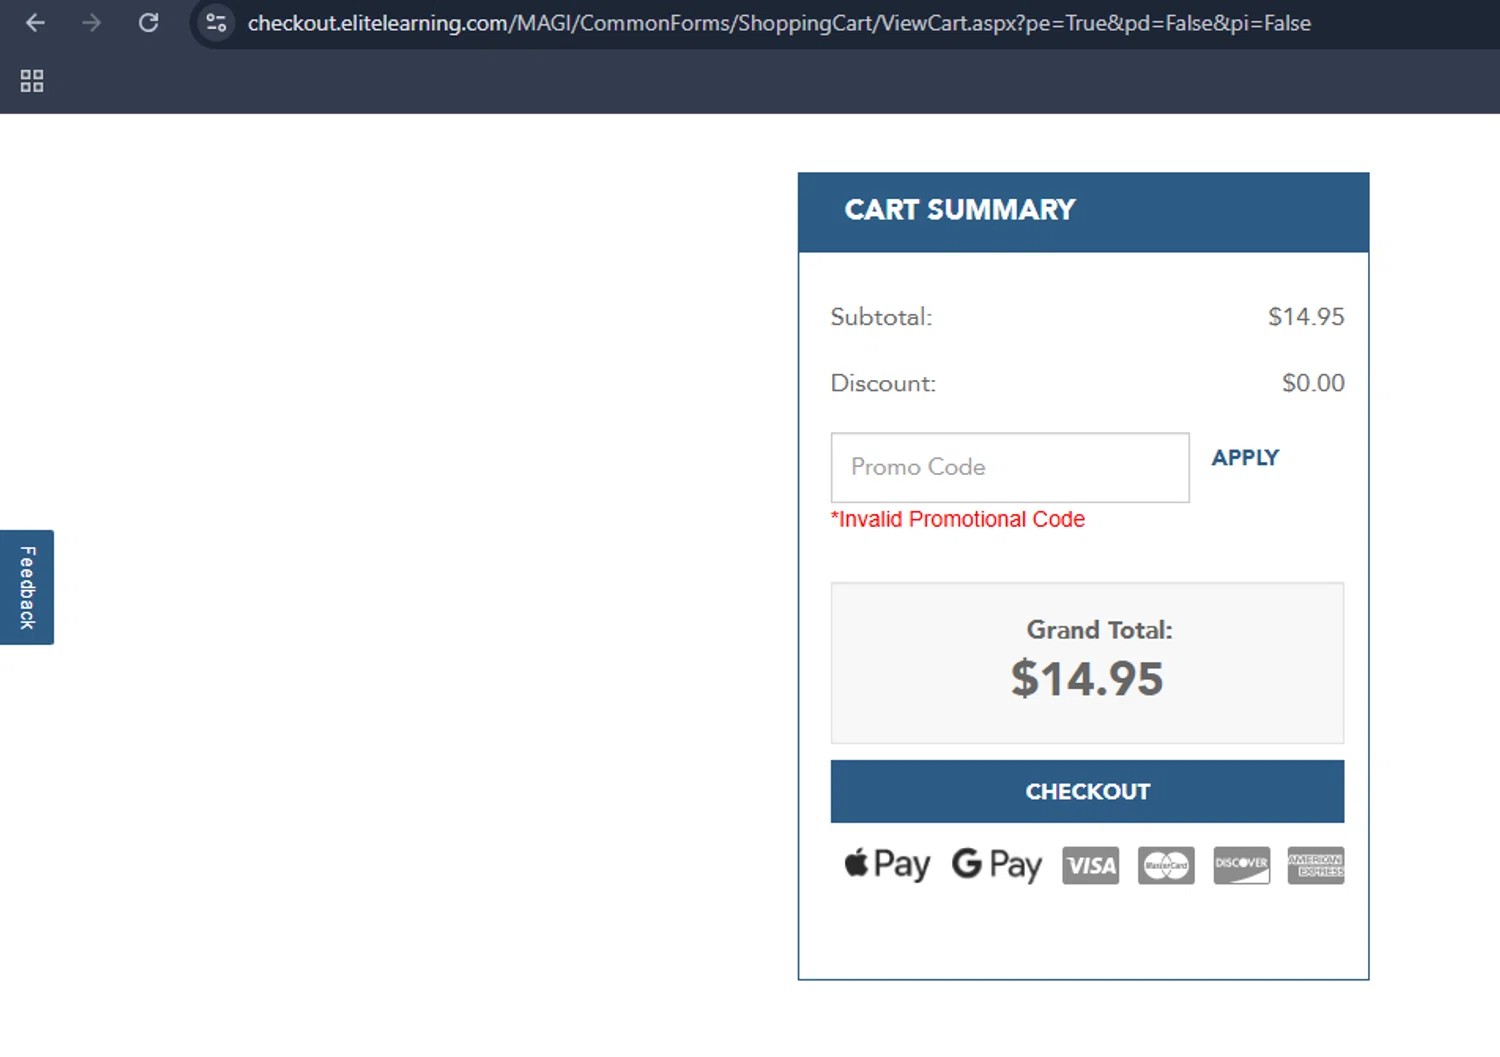Click the Grand Total amount

[x=1087, y=679]
